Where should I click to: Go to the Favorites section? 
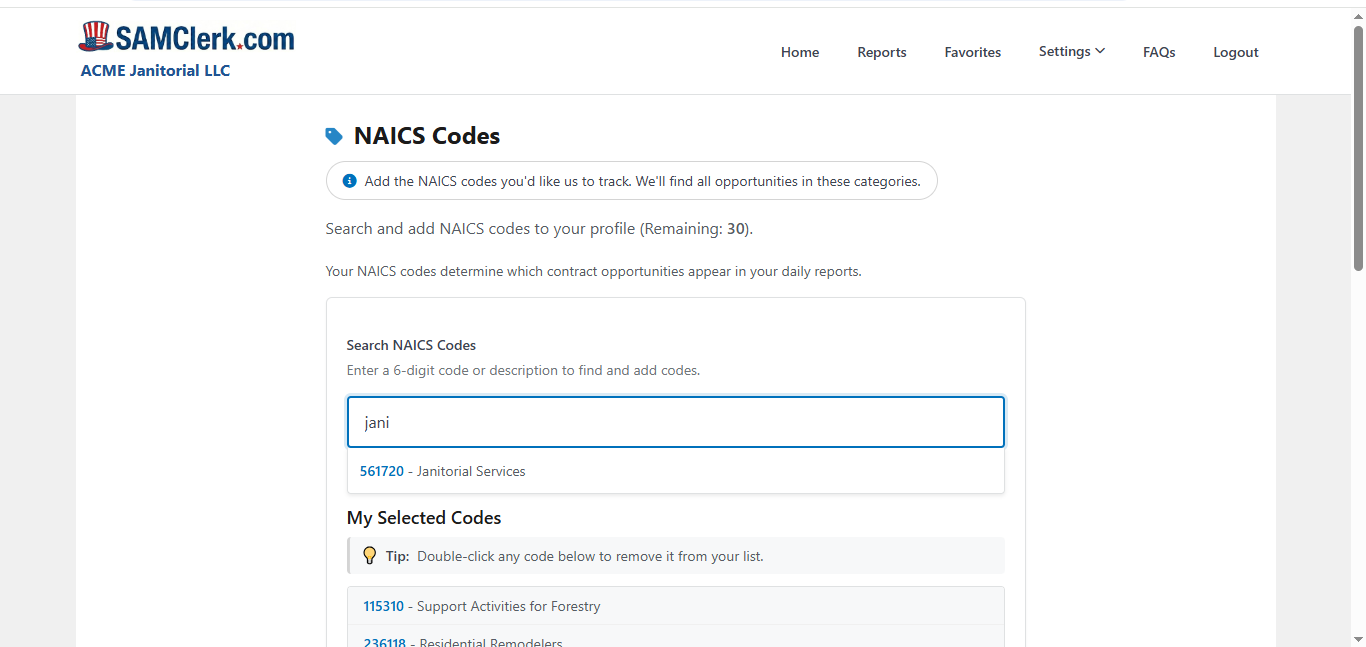(x=972, y=51)
